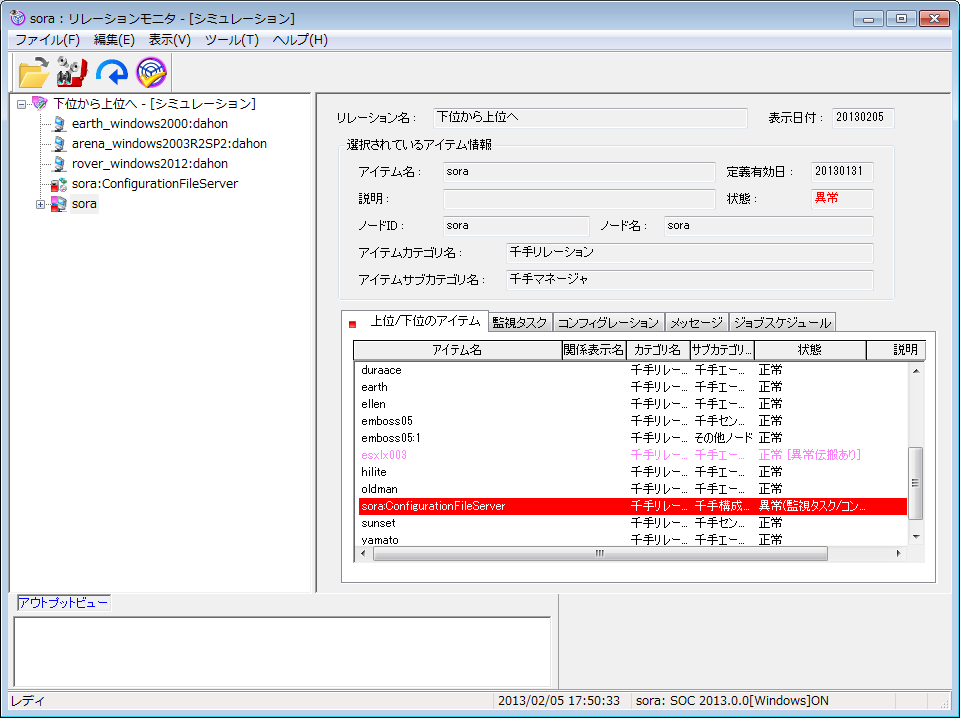
Task: Expand the sora tree node
Action: click(40, 204)
